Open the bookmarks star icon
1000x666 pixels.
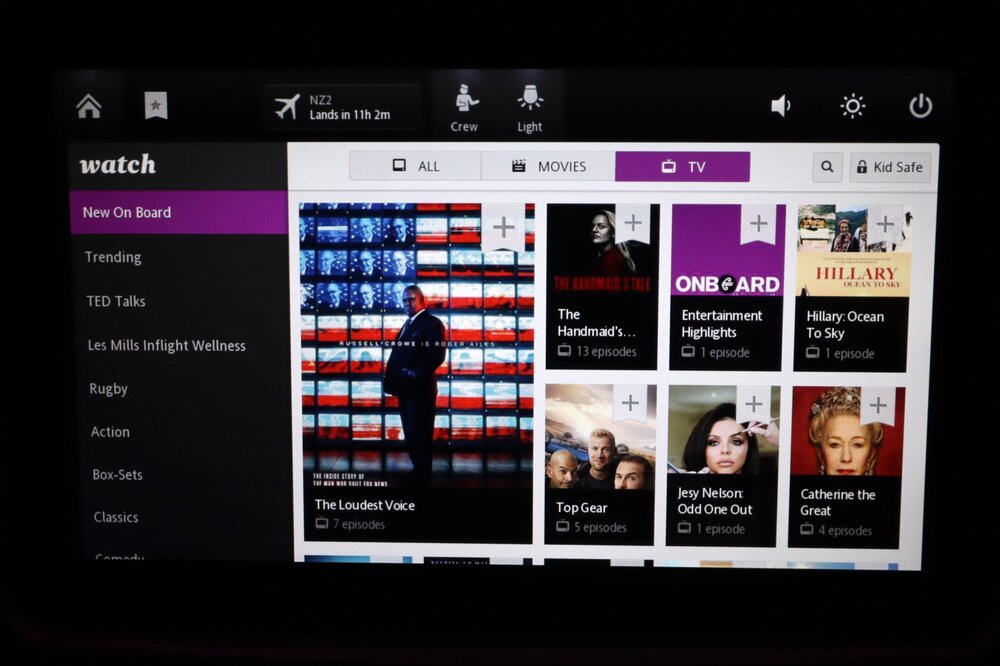[x=156, y=105]
